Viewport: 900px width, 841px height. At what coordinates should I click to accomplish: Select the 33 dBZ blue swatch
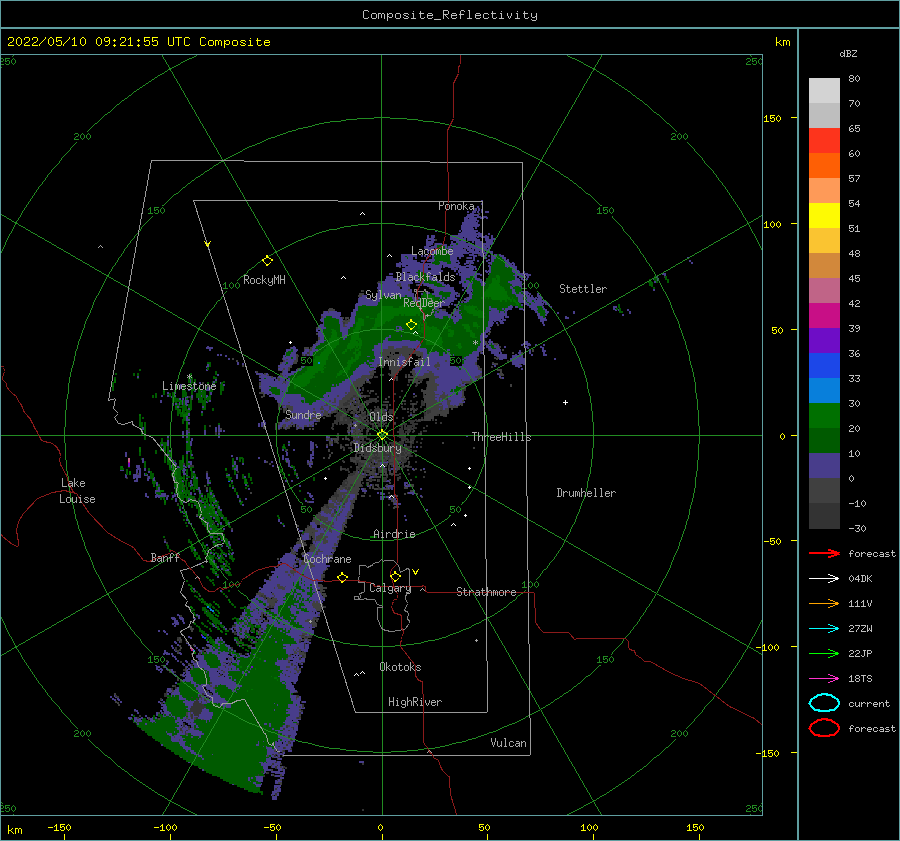tap(824, 391)
